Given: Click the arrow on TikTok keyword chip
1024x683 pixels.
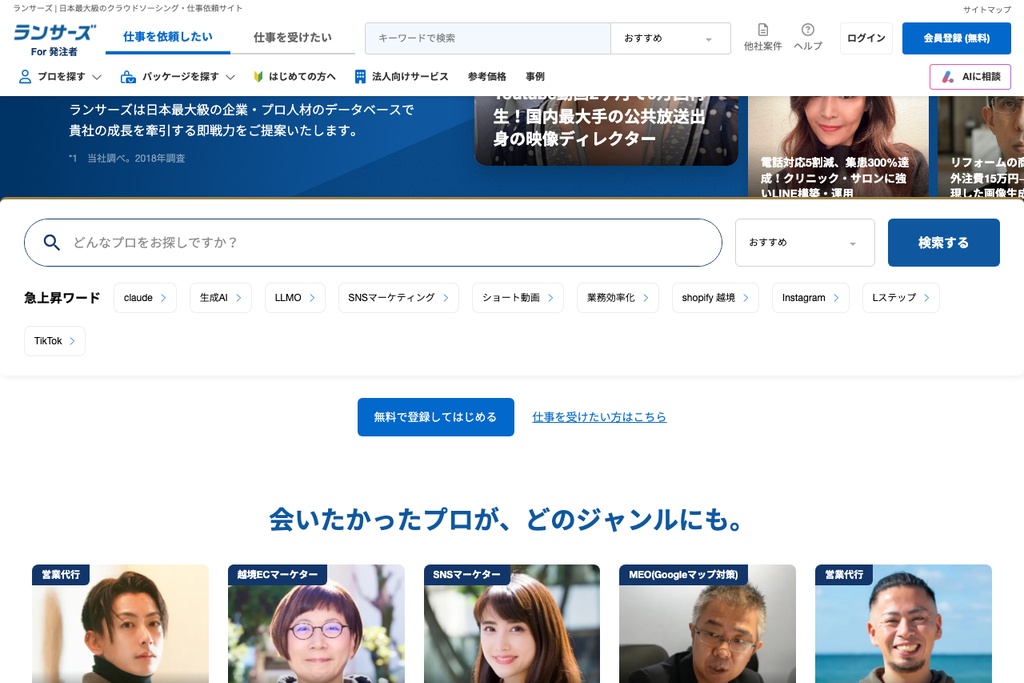Looking at the screenshot, I should point(72,341).
